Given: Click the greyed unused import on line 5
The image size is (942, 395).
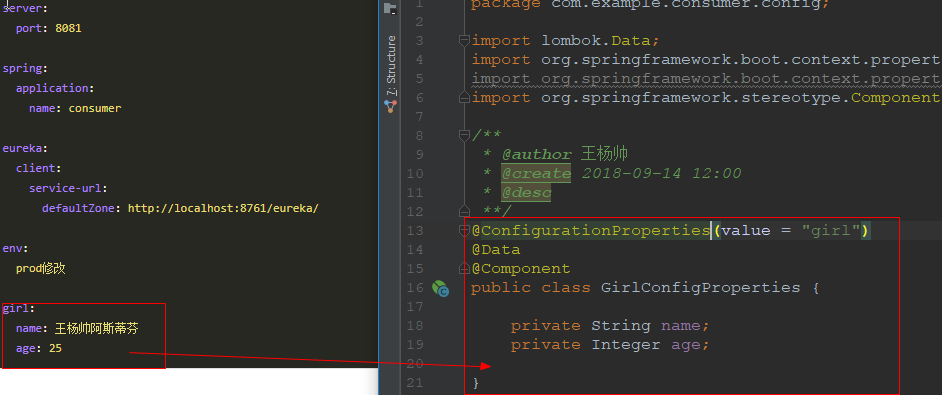Looking at the screenshot, I should click(705, 79).
